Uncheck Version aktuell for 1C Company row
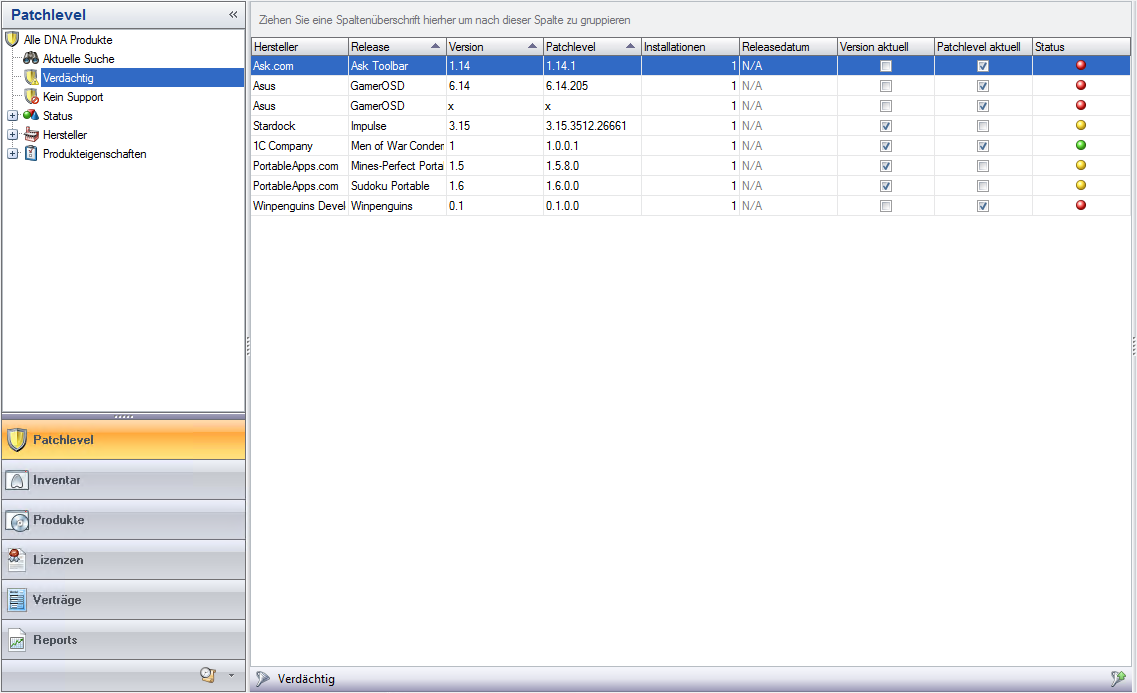 click(885, 146)
